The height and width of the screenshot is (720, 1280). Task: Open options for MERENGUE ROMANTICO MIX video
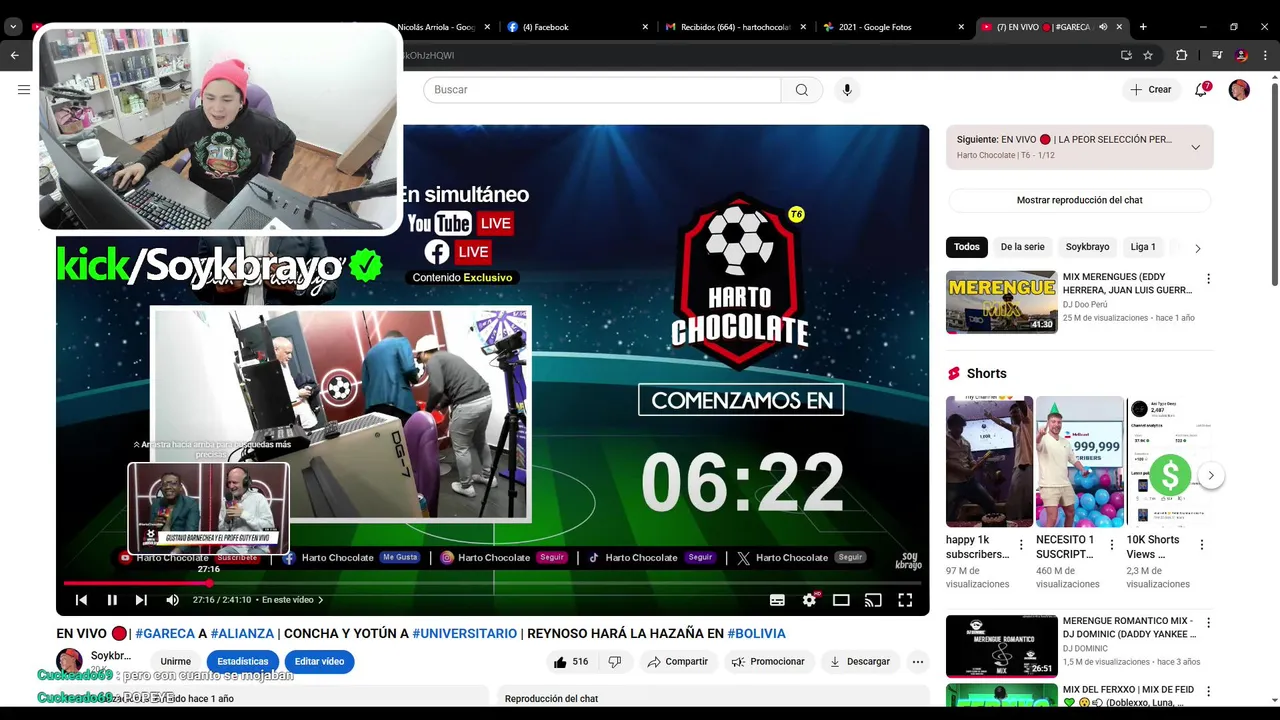click(1208, 623)
